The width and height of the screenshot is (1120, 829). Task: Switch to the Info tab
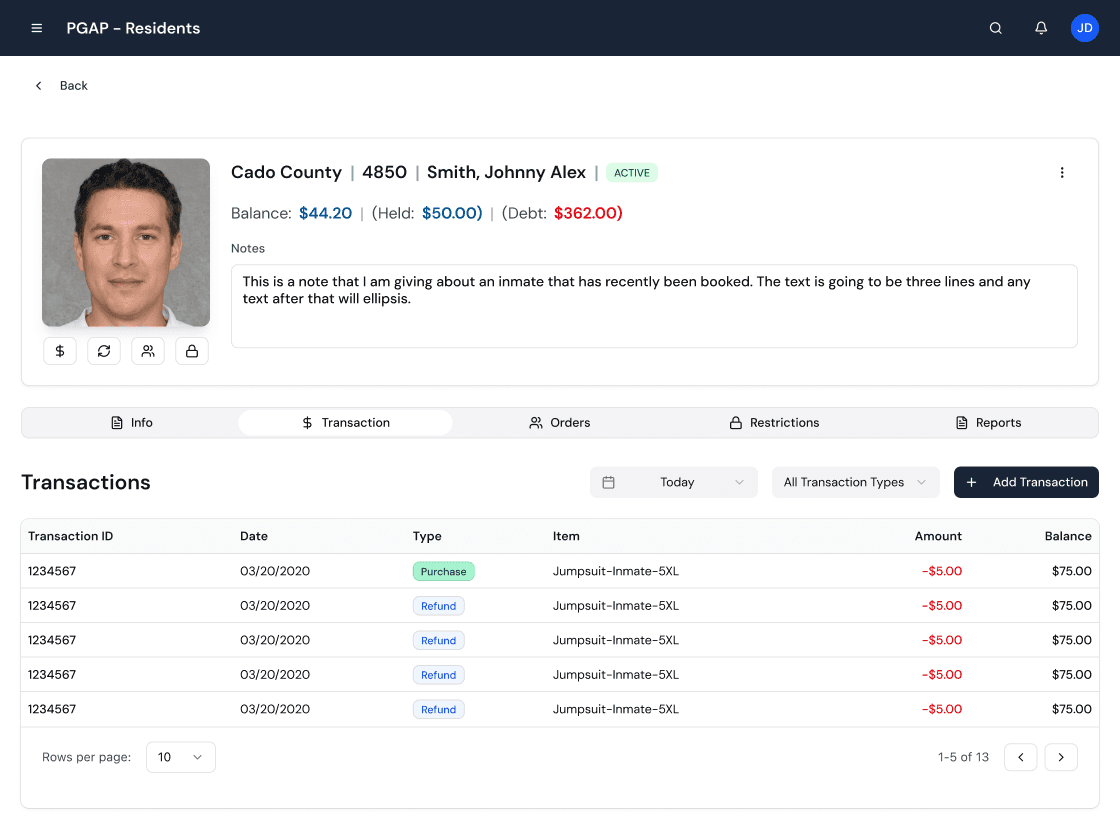(x=131, y=423)
